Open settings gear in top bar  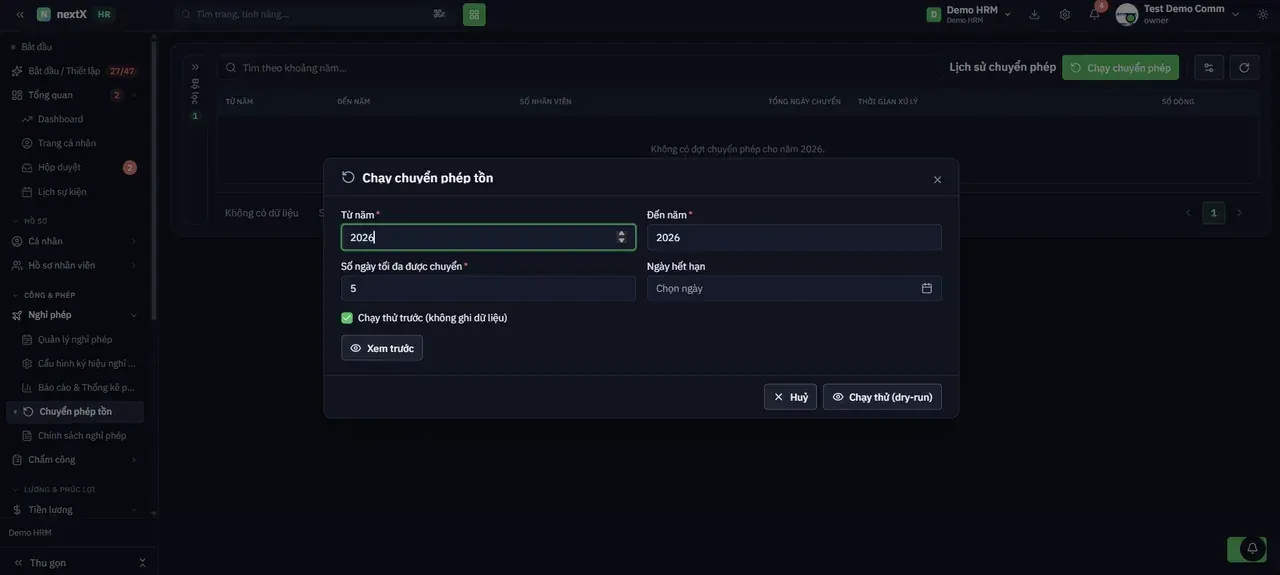(1065, 14)
